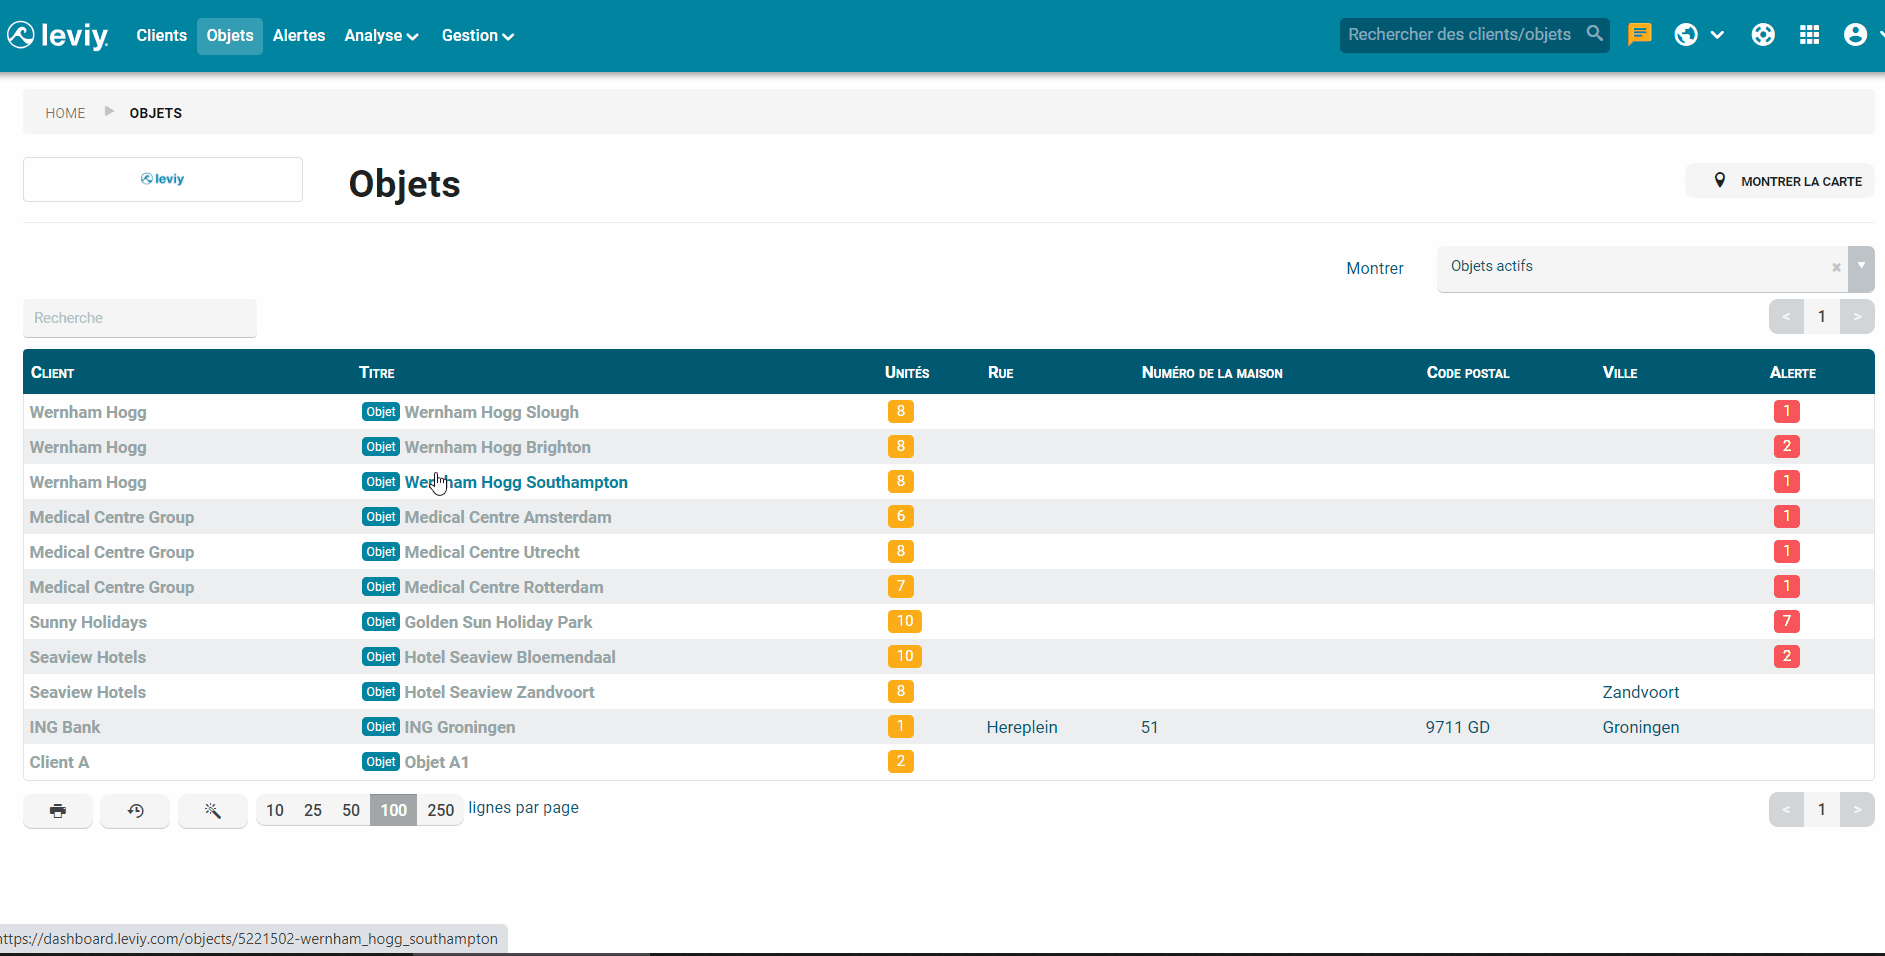This screenshot has width=1885, height=956.
Task: Open the Sunny Holidays client link
Action: 88,622
